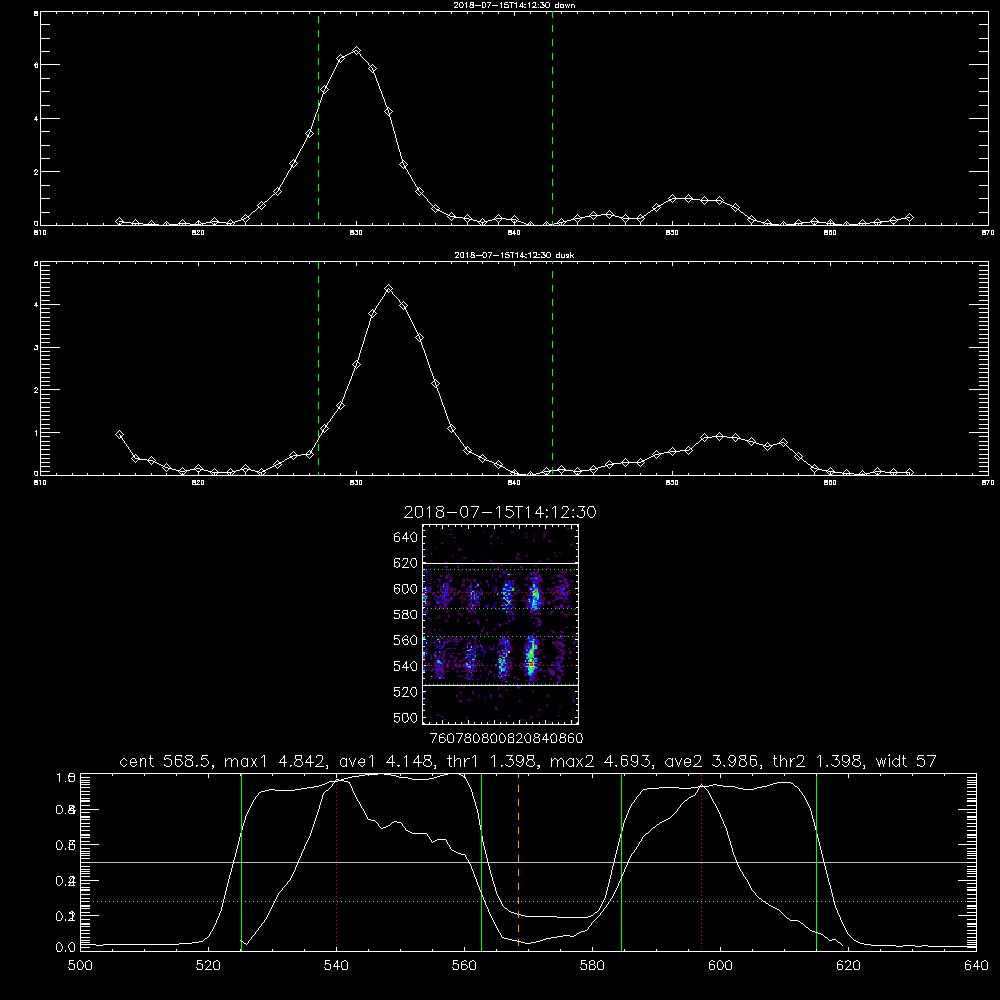Click the right green dashed line in dawn plot
This screenshot has height=1000, width=1000.
552,118
